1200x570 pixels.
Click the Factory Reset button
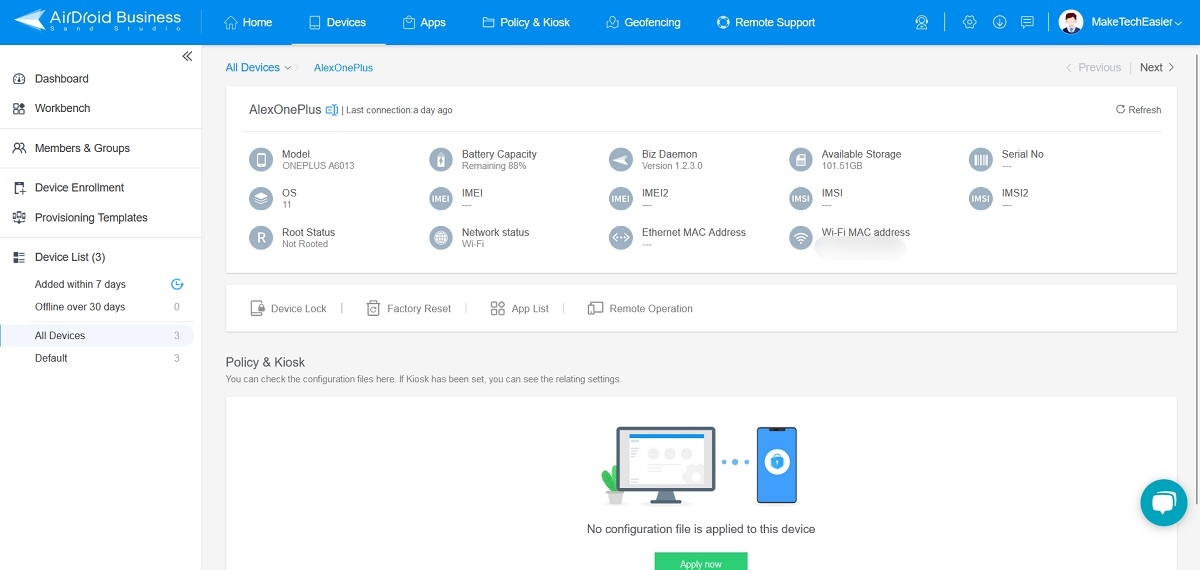pyautogui.click(x=408, y=309)
